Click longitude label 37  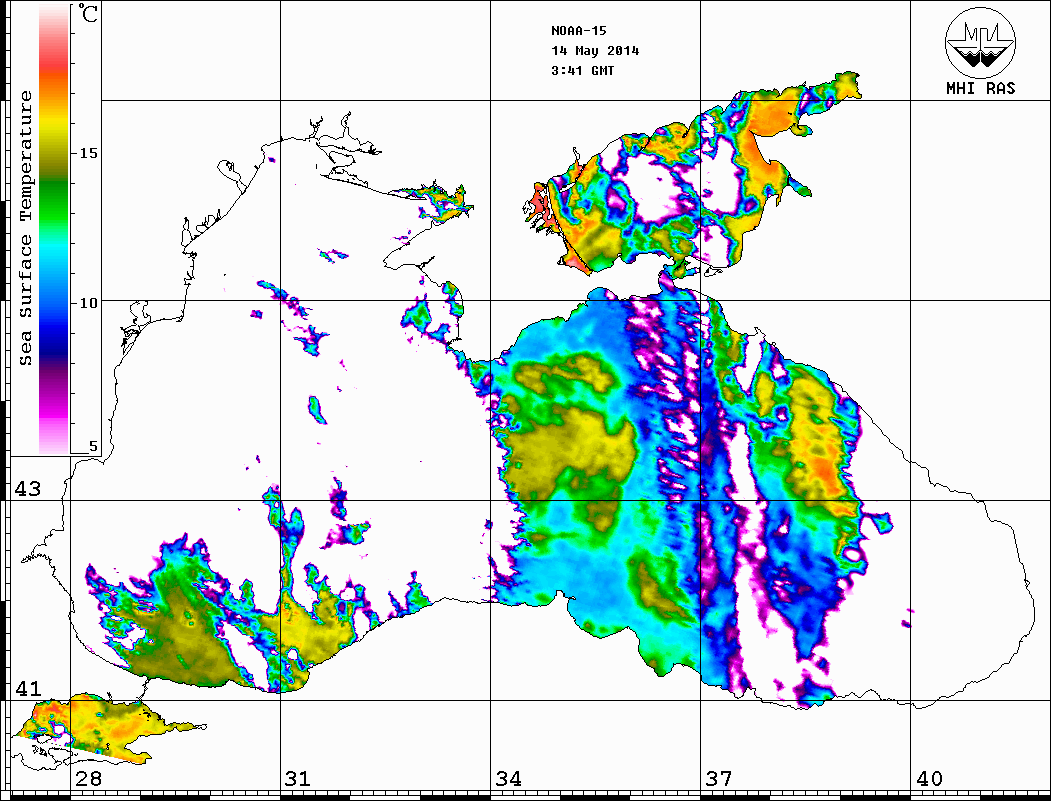719,778
